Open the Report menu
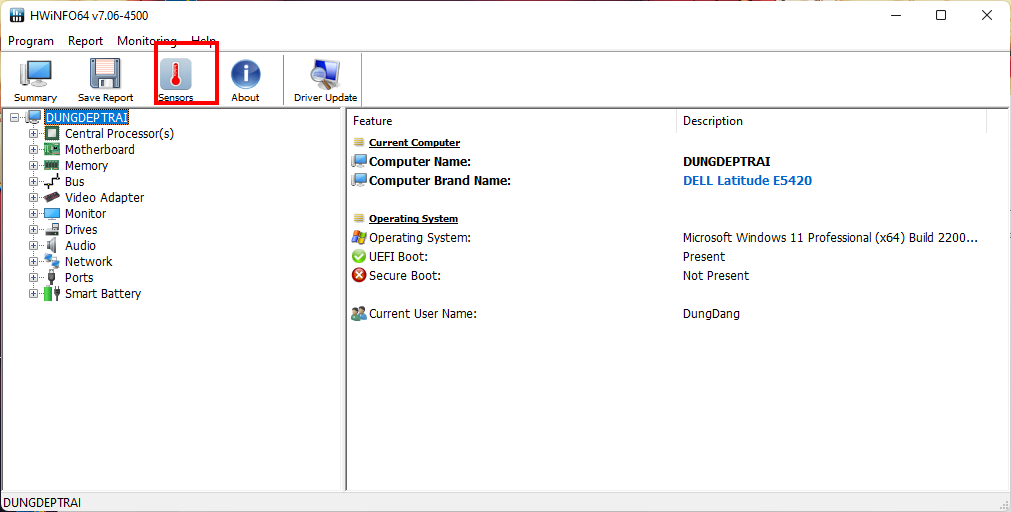Viewport: 1011px width, 512px height. pyautogui.click(x=85, y=41)
